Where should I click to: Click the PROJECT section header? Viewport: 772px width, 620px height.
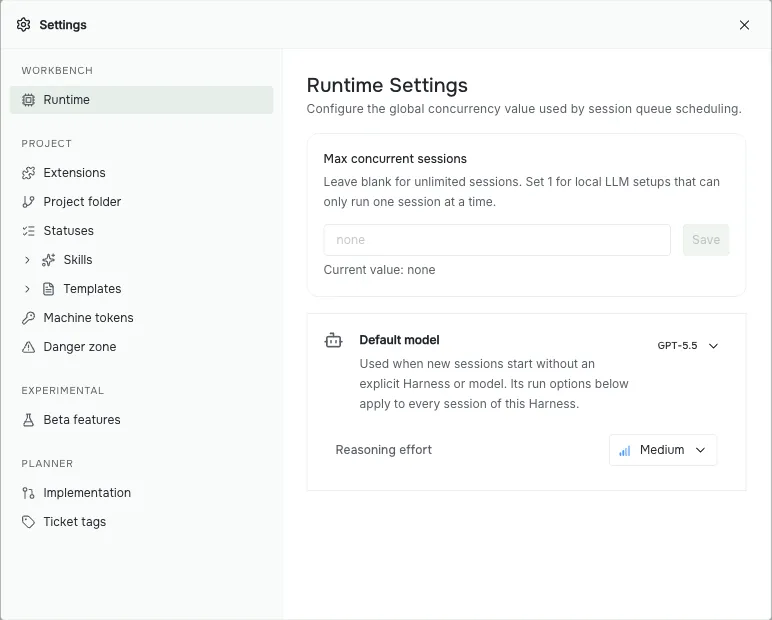click(x=46, y=143)
